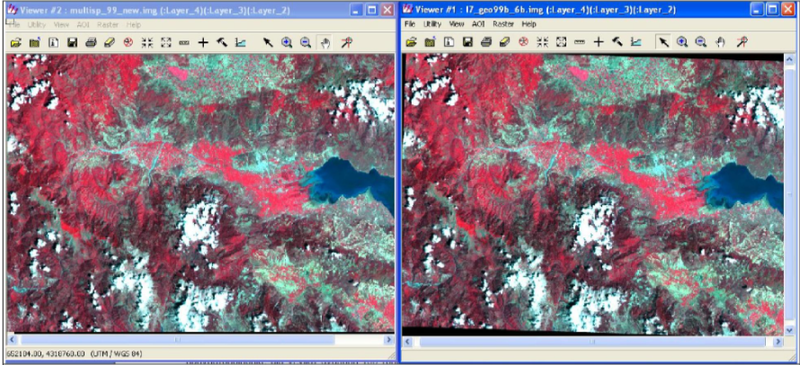Open a layer in Viewer #2
800x365 pixels.
16,43
